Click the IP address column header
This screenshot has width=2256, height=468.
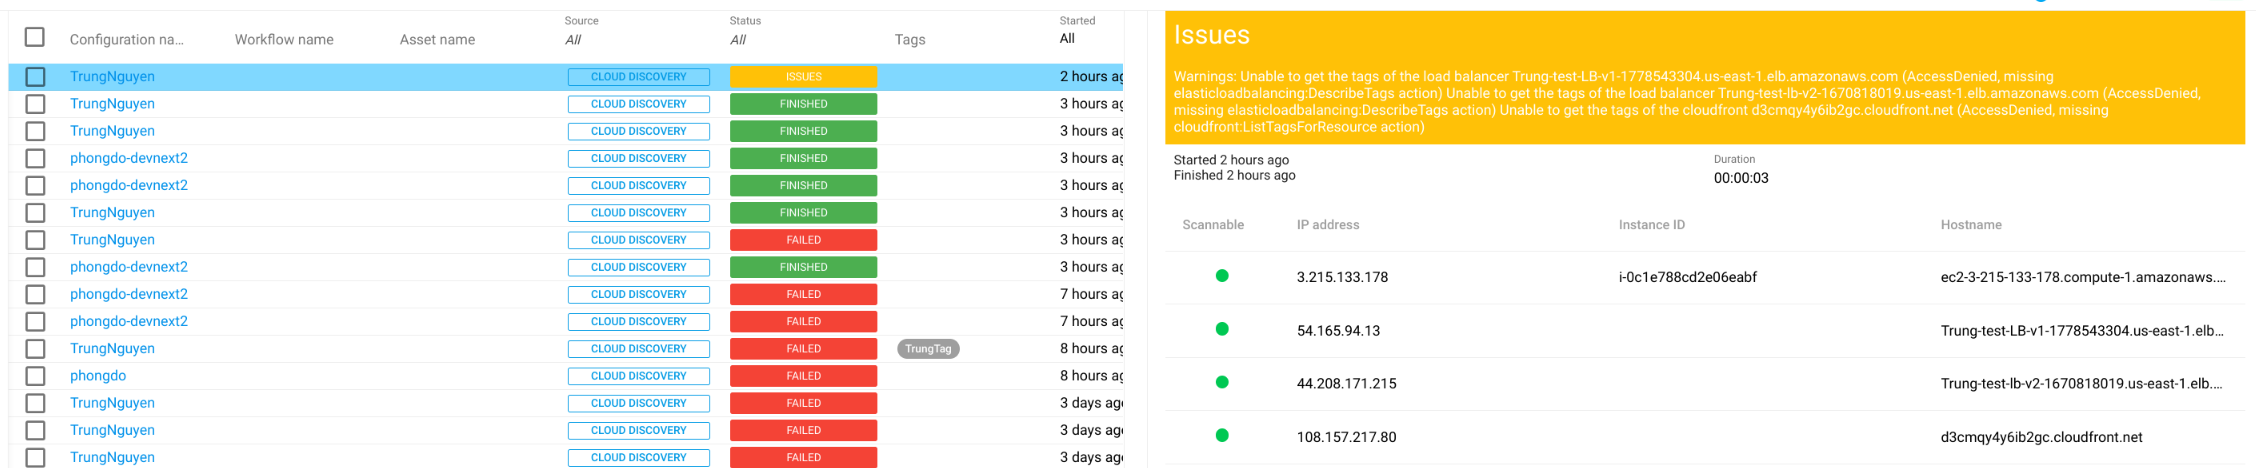[x=1327, y=225]
